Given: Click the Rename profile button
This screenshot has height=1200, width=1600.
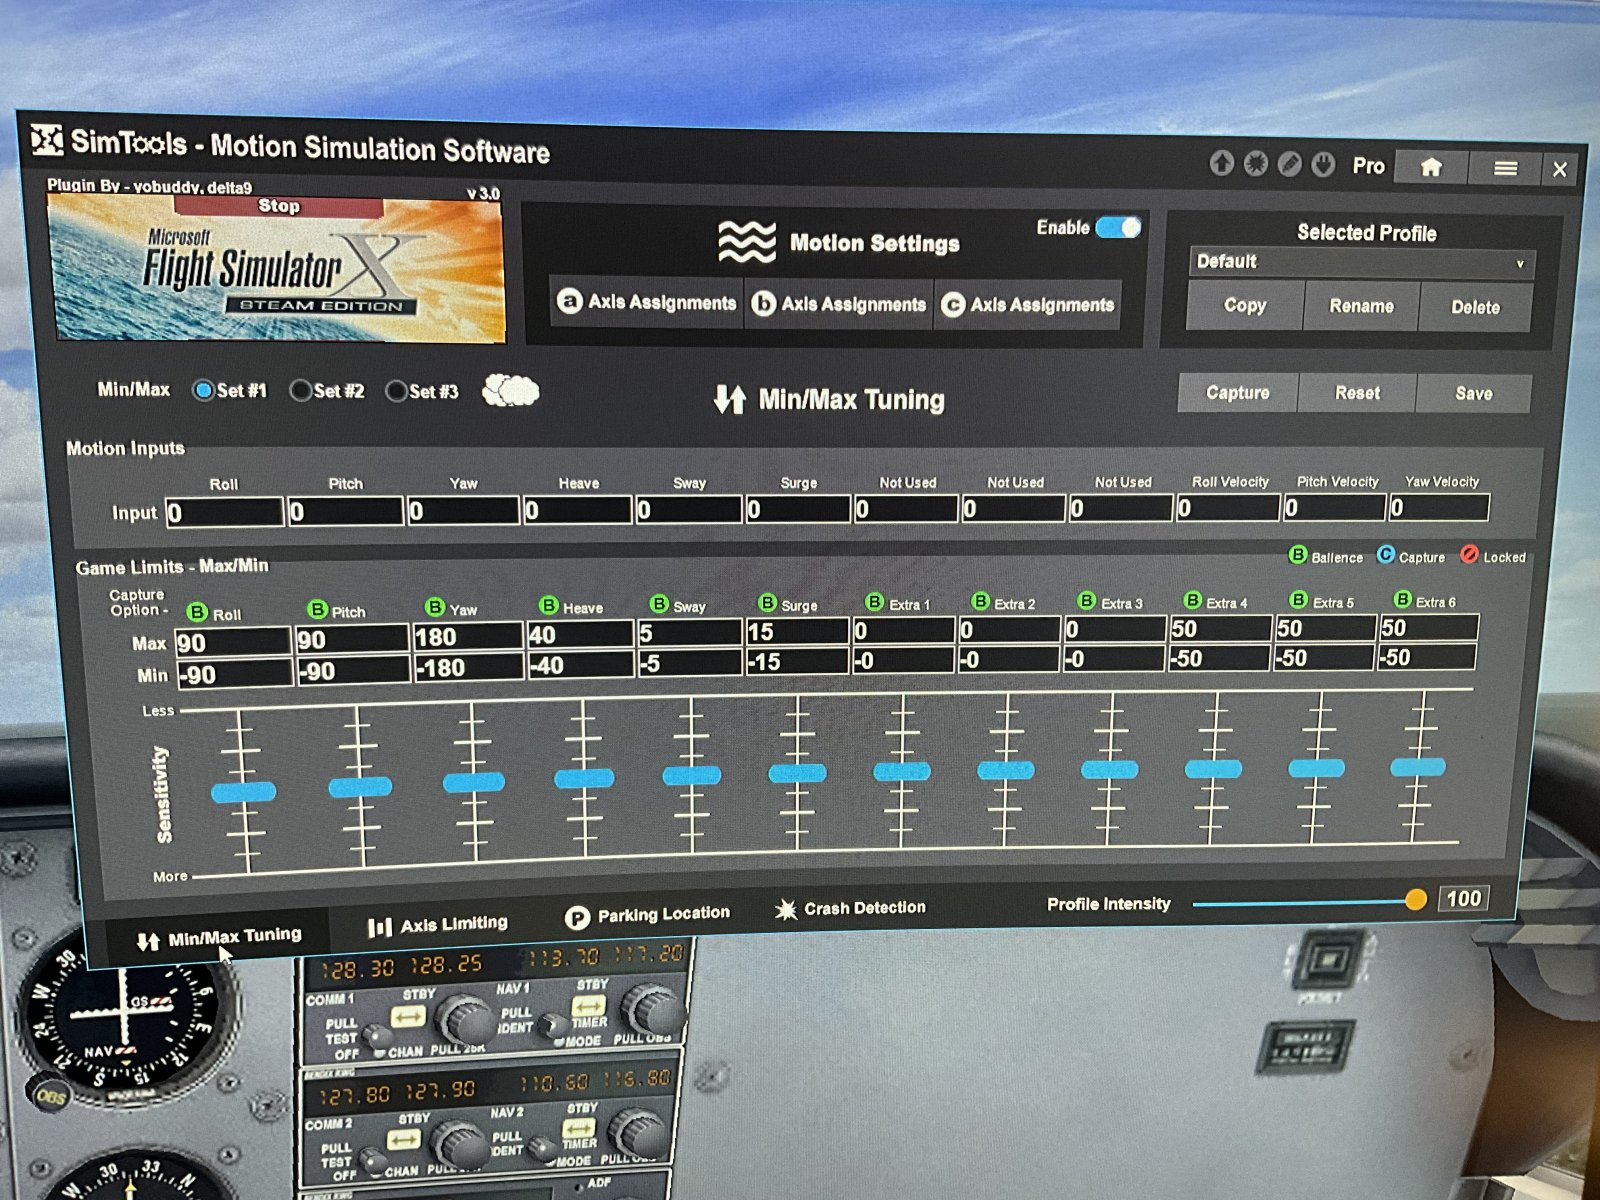Looking at the screenshot, I should [x=1361, y=306].
